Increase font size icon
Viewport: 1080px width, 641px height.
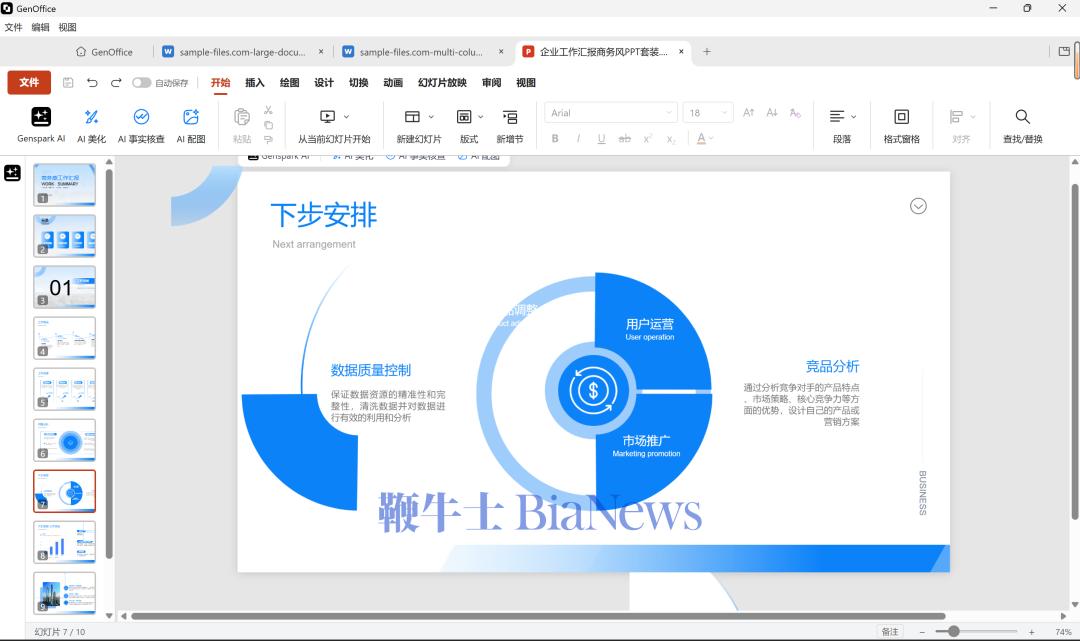point(749,112)
